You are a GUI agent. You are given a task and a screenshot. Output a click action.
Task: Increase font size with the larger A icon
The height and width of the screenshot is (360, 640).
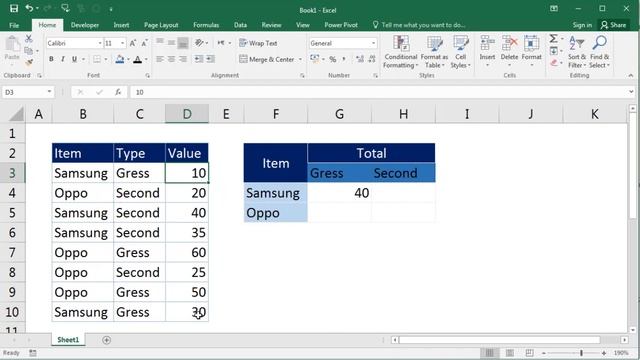coord(133,43)
